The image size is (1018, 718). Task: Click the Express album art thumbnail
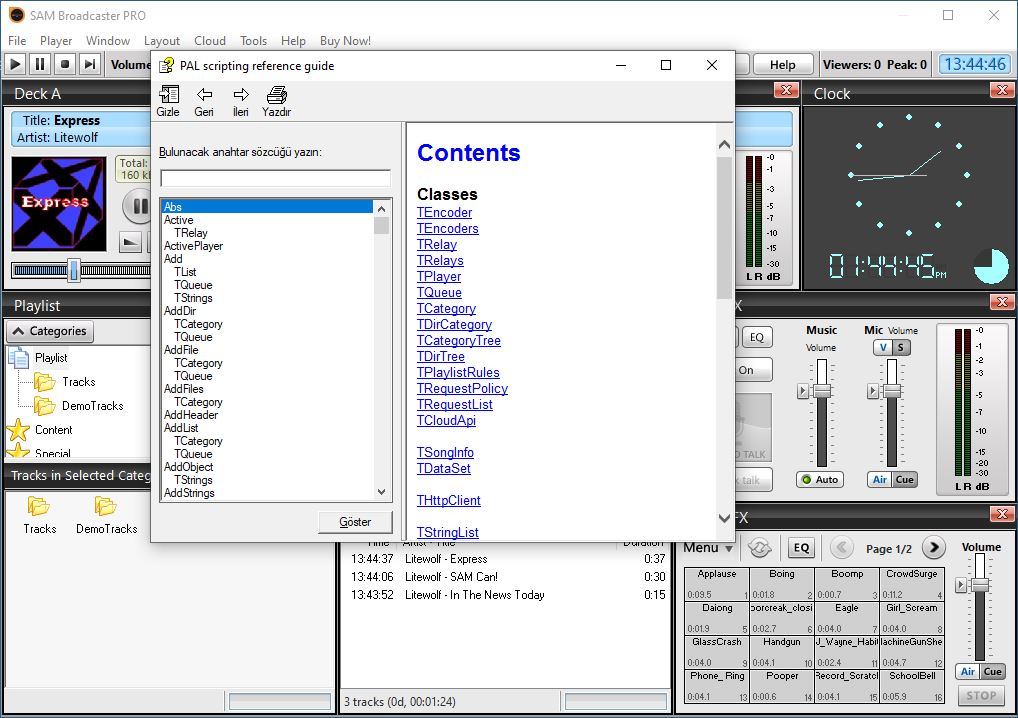coord(58,204)
